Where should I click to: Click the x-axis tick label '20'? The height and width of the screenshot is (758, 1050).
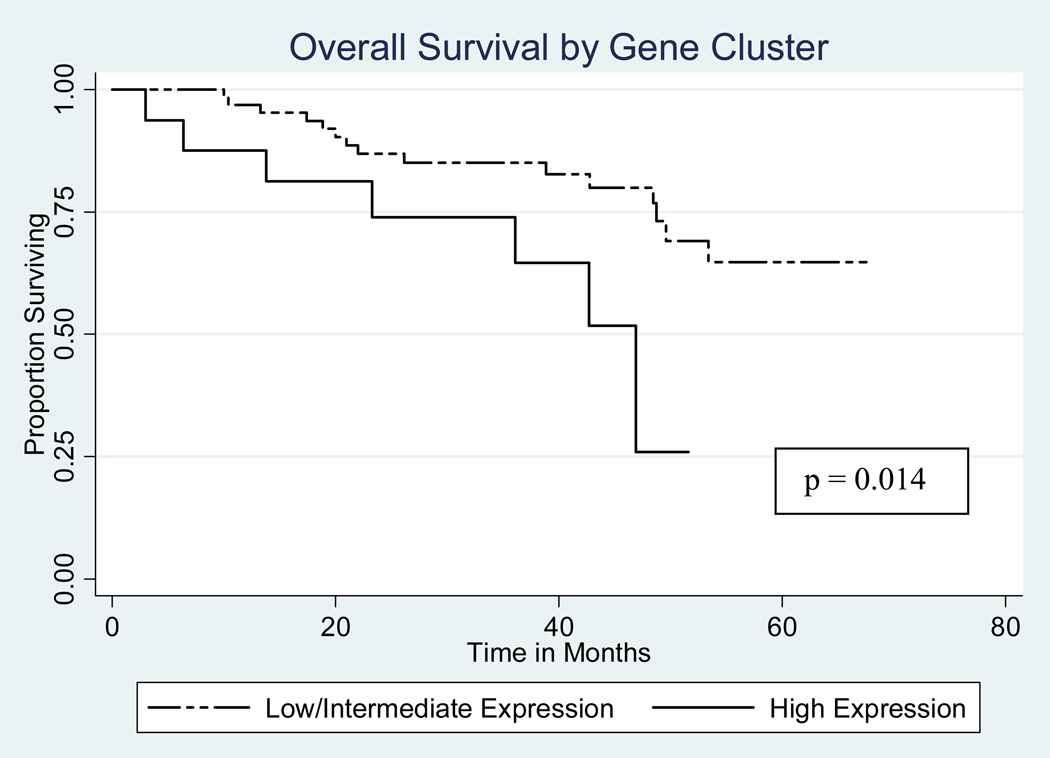pyautogui.click(x=335, y=628)
